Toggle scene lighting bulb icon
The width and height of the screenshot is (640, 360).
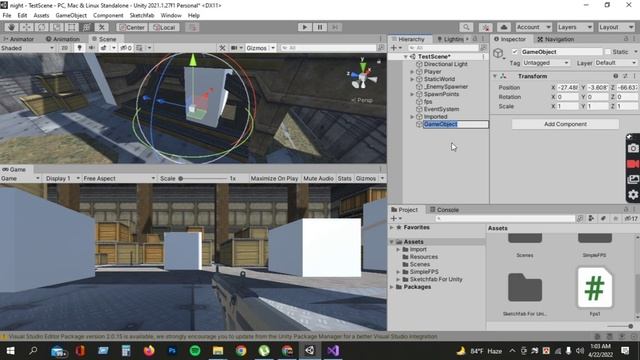[80, 48]
